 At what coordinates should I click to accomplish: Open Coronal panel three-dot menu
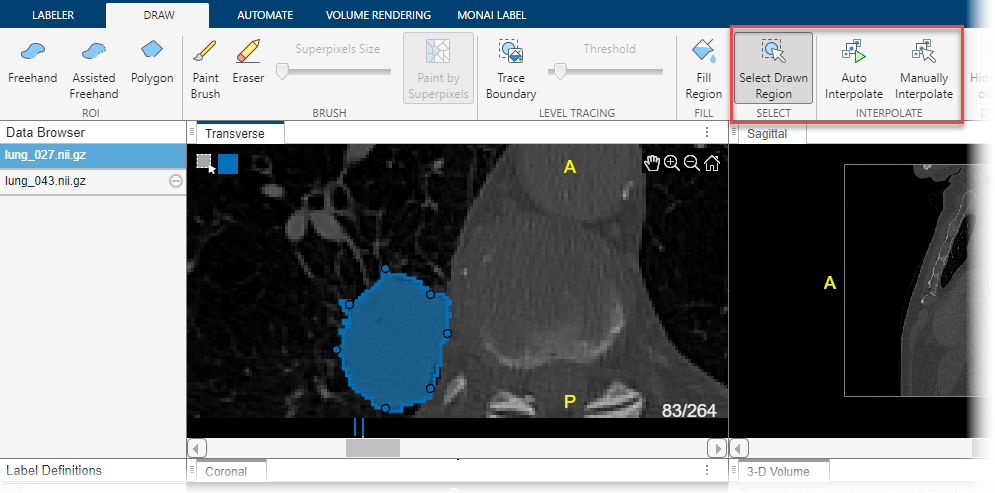tap(706, 470)
